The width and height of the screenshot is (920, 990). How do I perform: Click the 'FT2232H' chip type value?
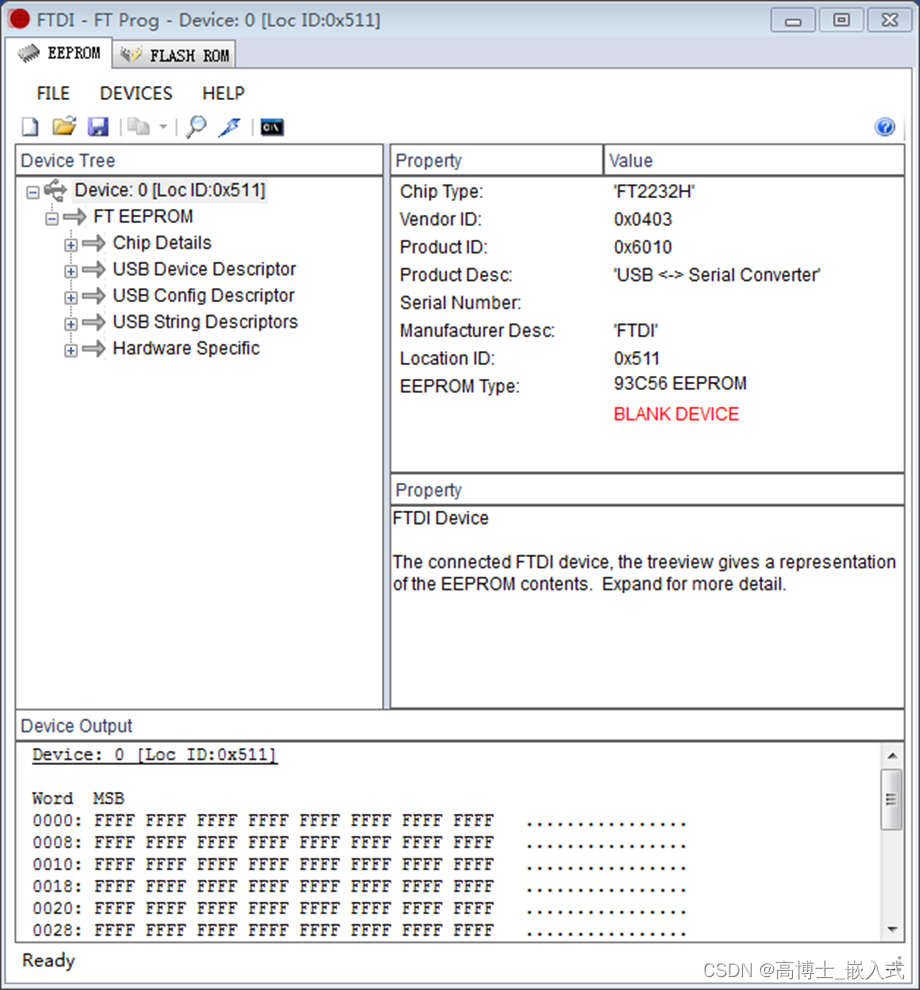pos(654,192)
